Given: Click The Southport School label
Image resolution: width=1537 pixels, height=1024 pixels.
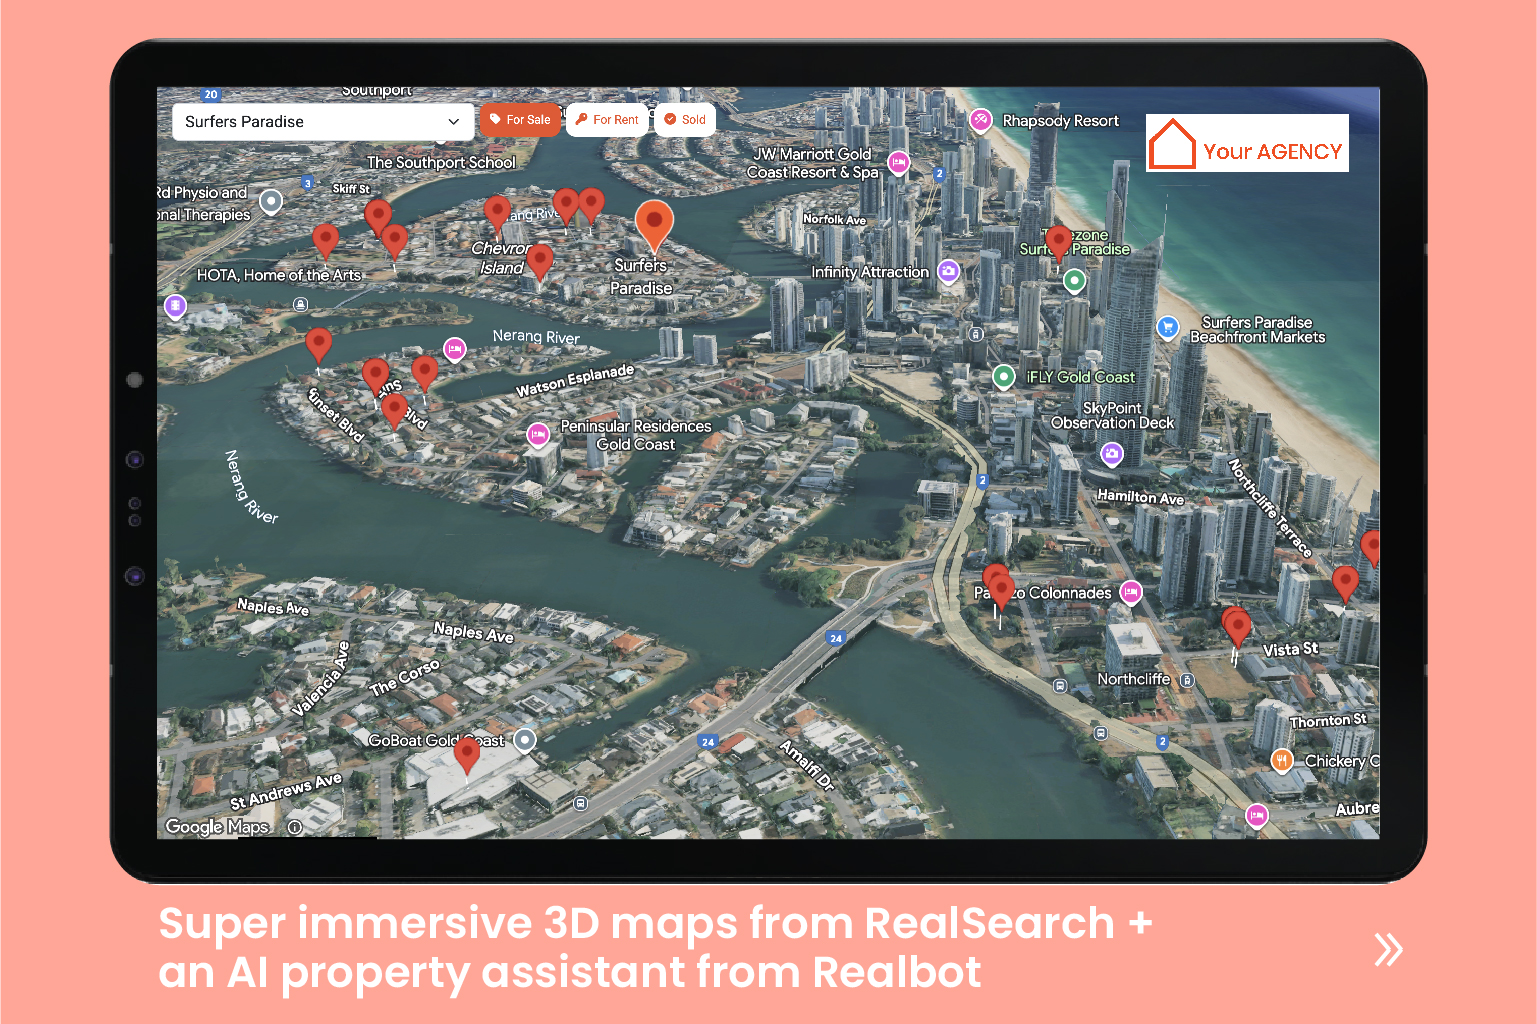Looking at the screenshot, I should click(x=441, y=162).
